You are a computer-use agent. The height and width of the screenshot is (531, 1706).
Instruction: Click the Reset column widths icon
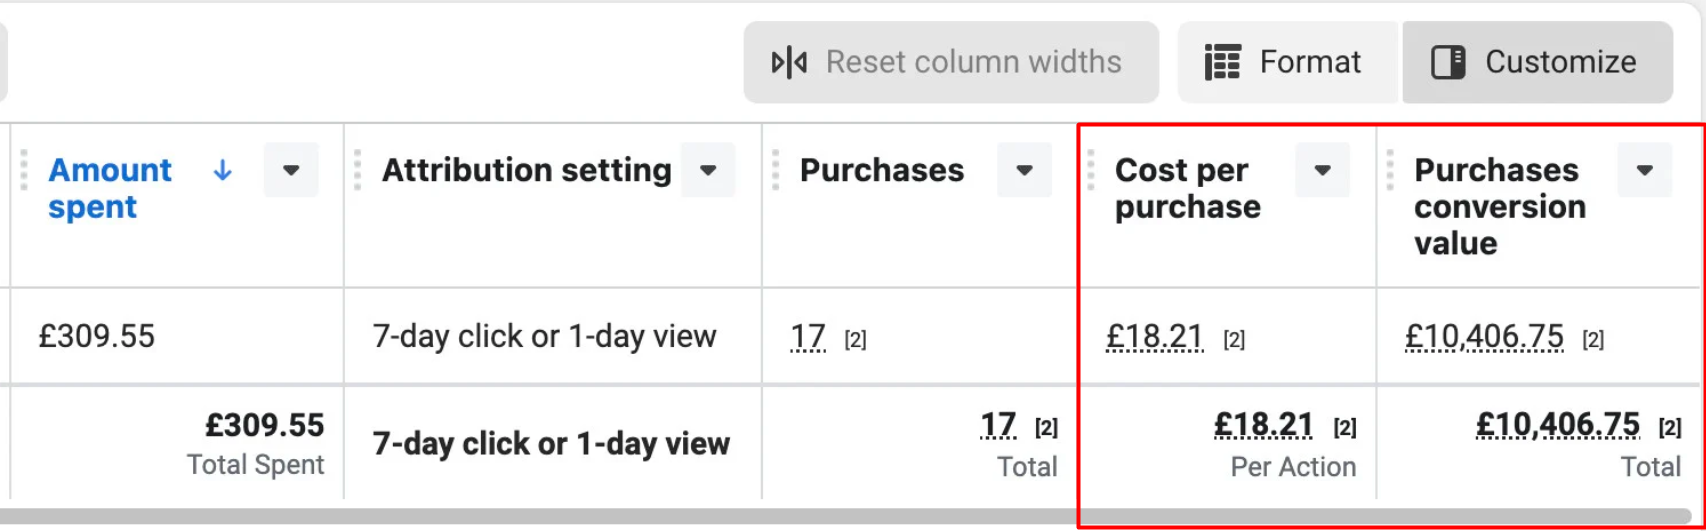[789, 63]
